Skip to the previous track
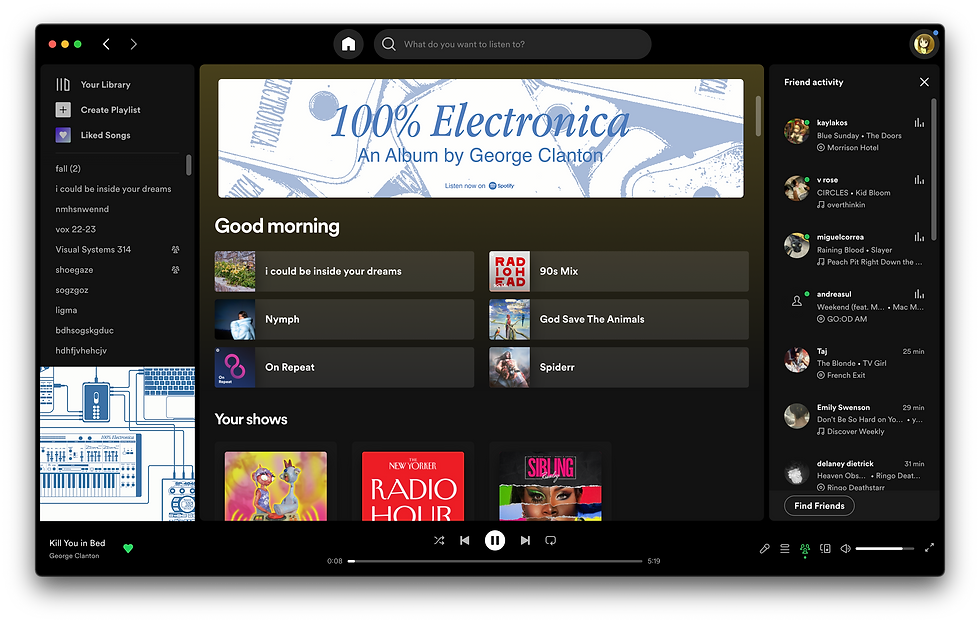Screen dimensions: 980x623 point(464,541)
